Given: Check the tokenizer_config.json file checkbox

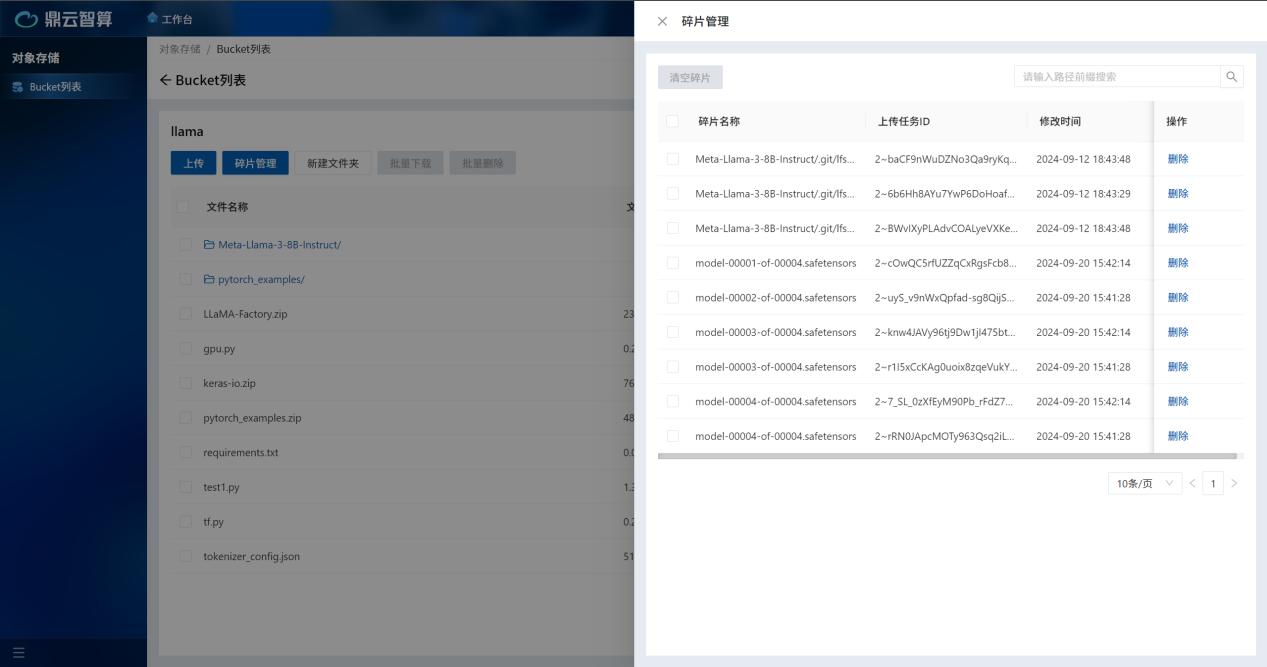Looking at the screenshot, I should (186, 557).
